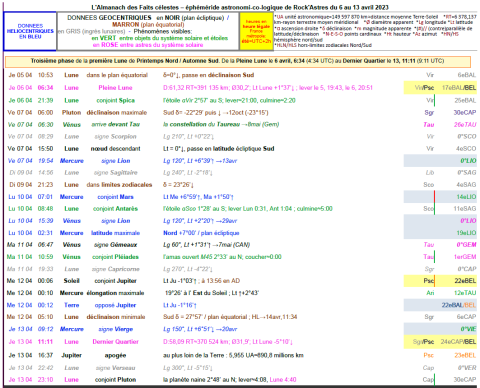The image size is (480, 388).
Task: Click time "15:39" in the Vénus signe Lion row
Action: coord(45,221)
